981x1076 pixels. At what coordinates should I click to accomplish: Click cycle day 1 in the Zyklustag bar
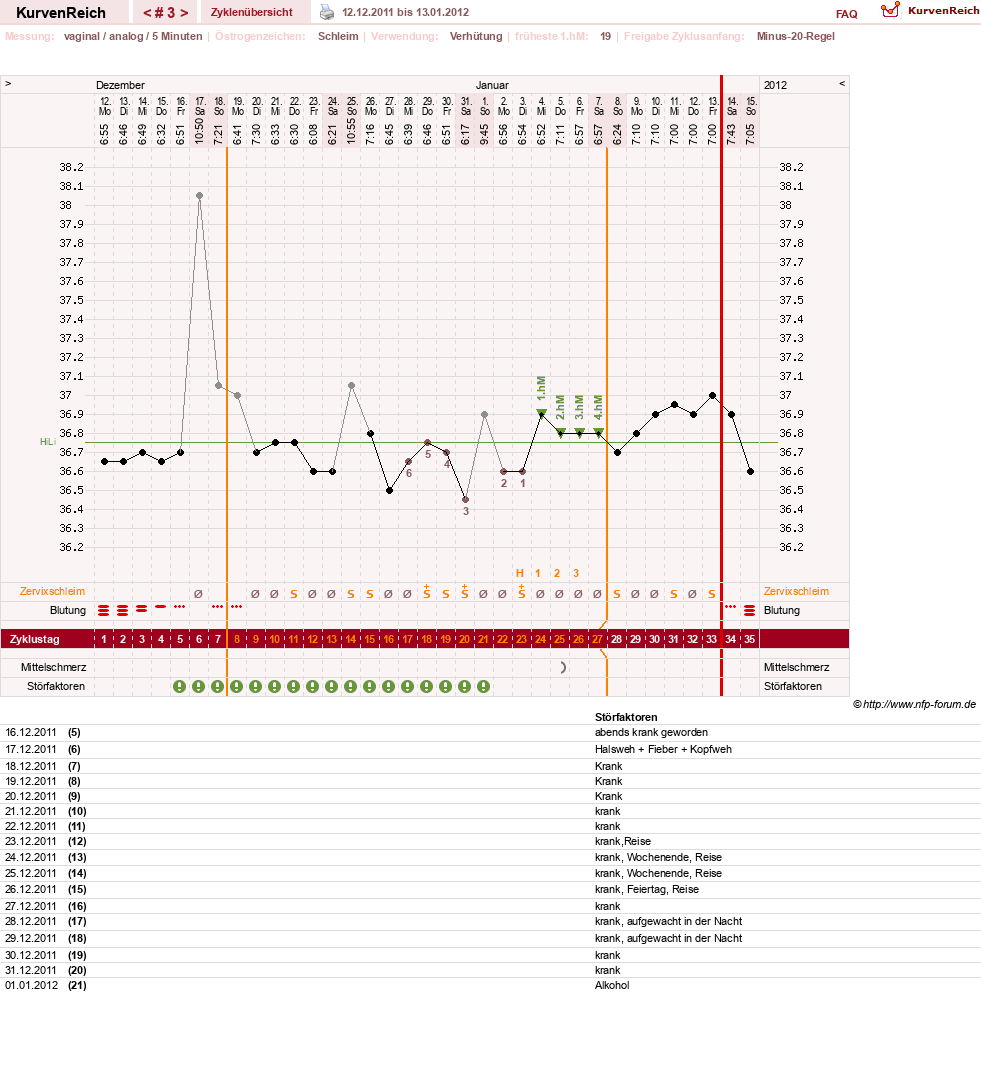tap(104, 639)
